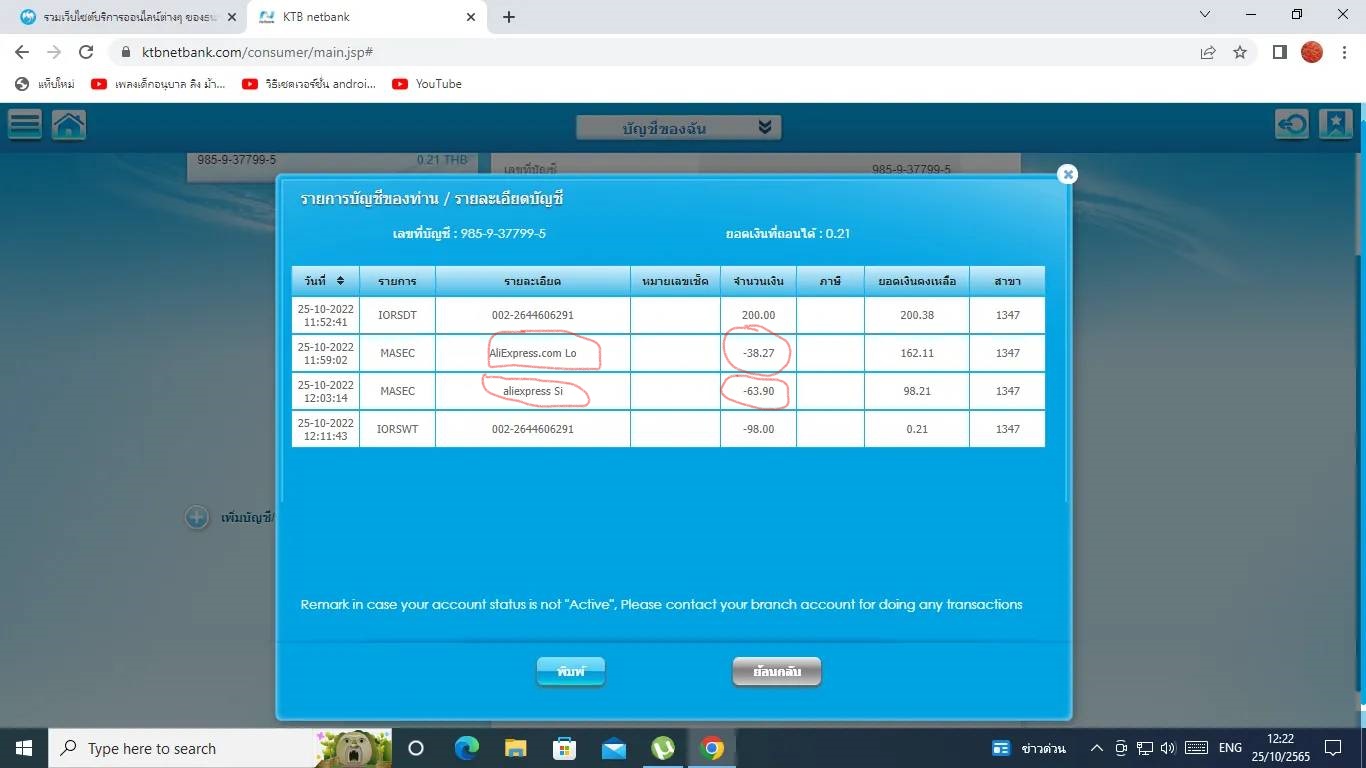Open the วิธีเซตเราเตอร์ YouTube bookmark

pyautogui.click(x=310, y=84)
